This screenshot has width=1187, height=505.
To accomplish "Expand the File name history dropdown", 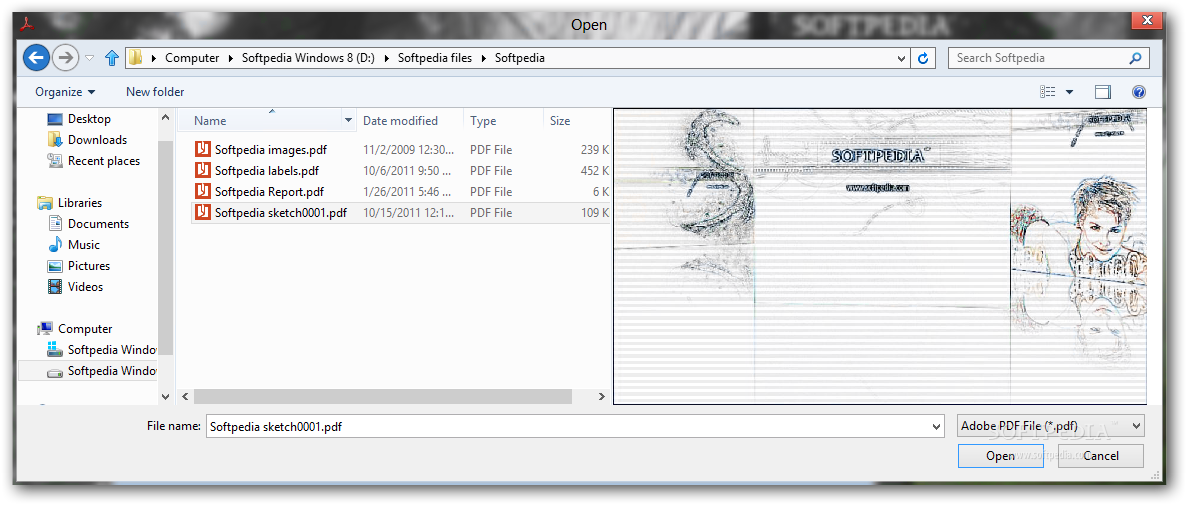I will 938,426.
